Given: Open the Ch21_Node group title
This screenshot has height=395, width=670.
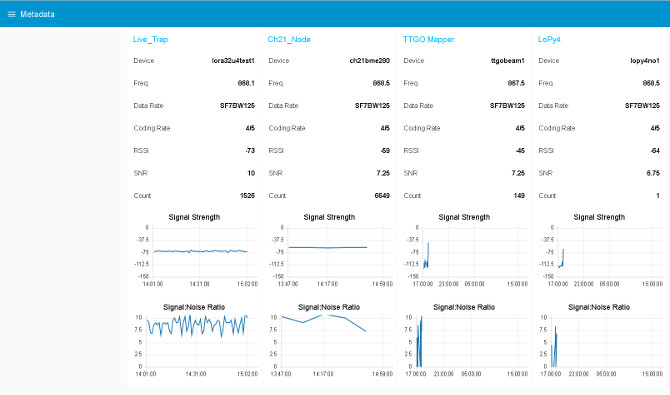Looking at the screenshot, I should 289,39.
